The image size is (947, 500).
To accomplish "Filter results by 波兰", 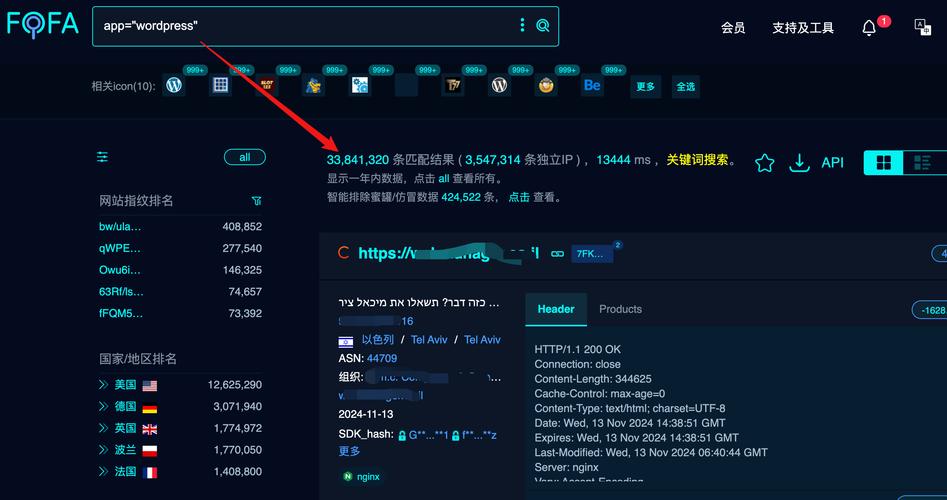I will (x=126, y=450).
